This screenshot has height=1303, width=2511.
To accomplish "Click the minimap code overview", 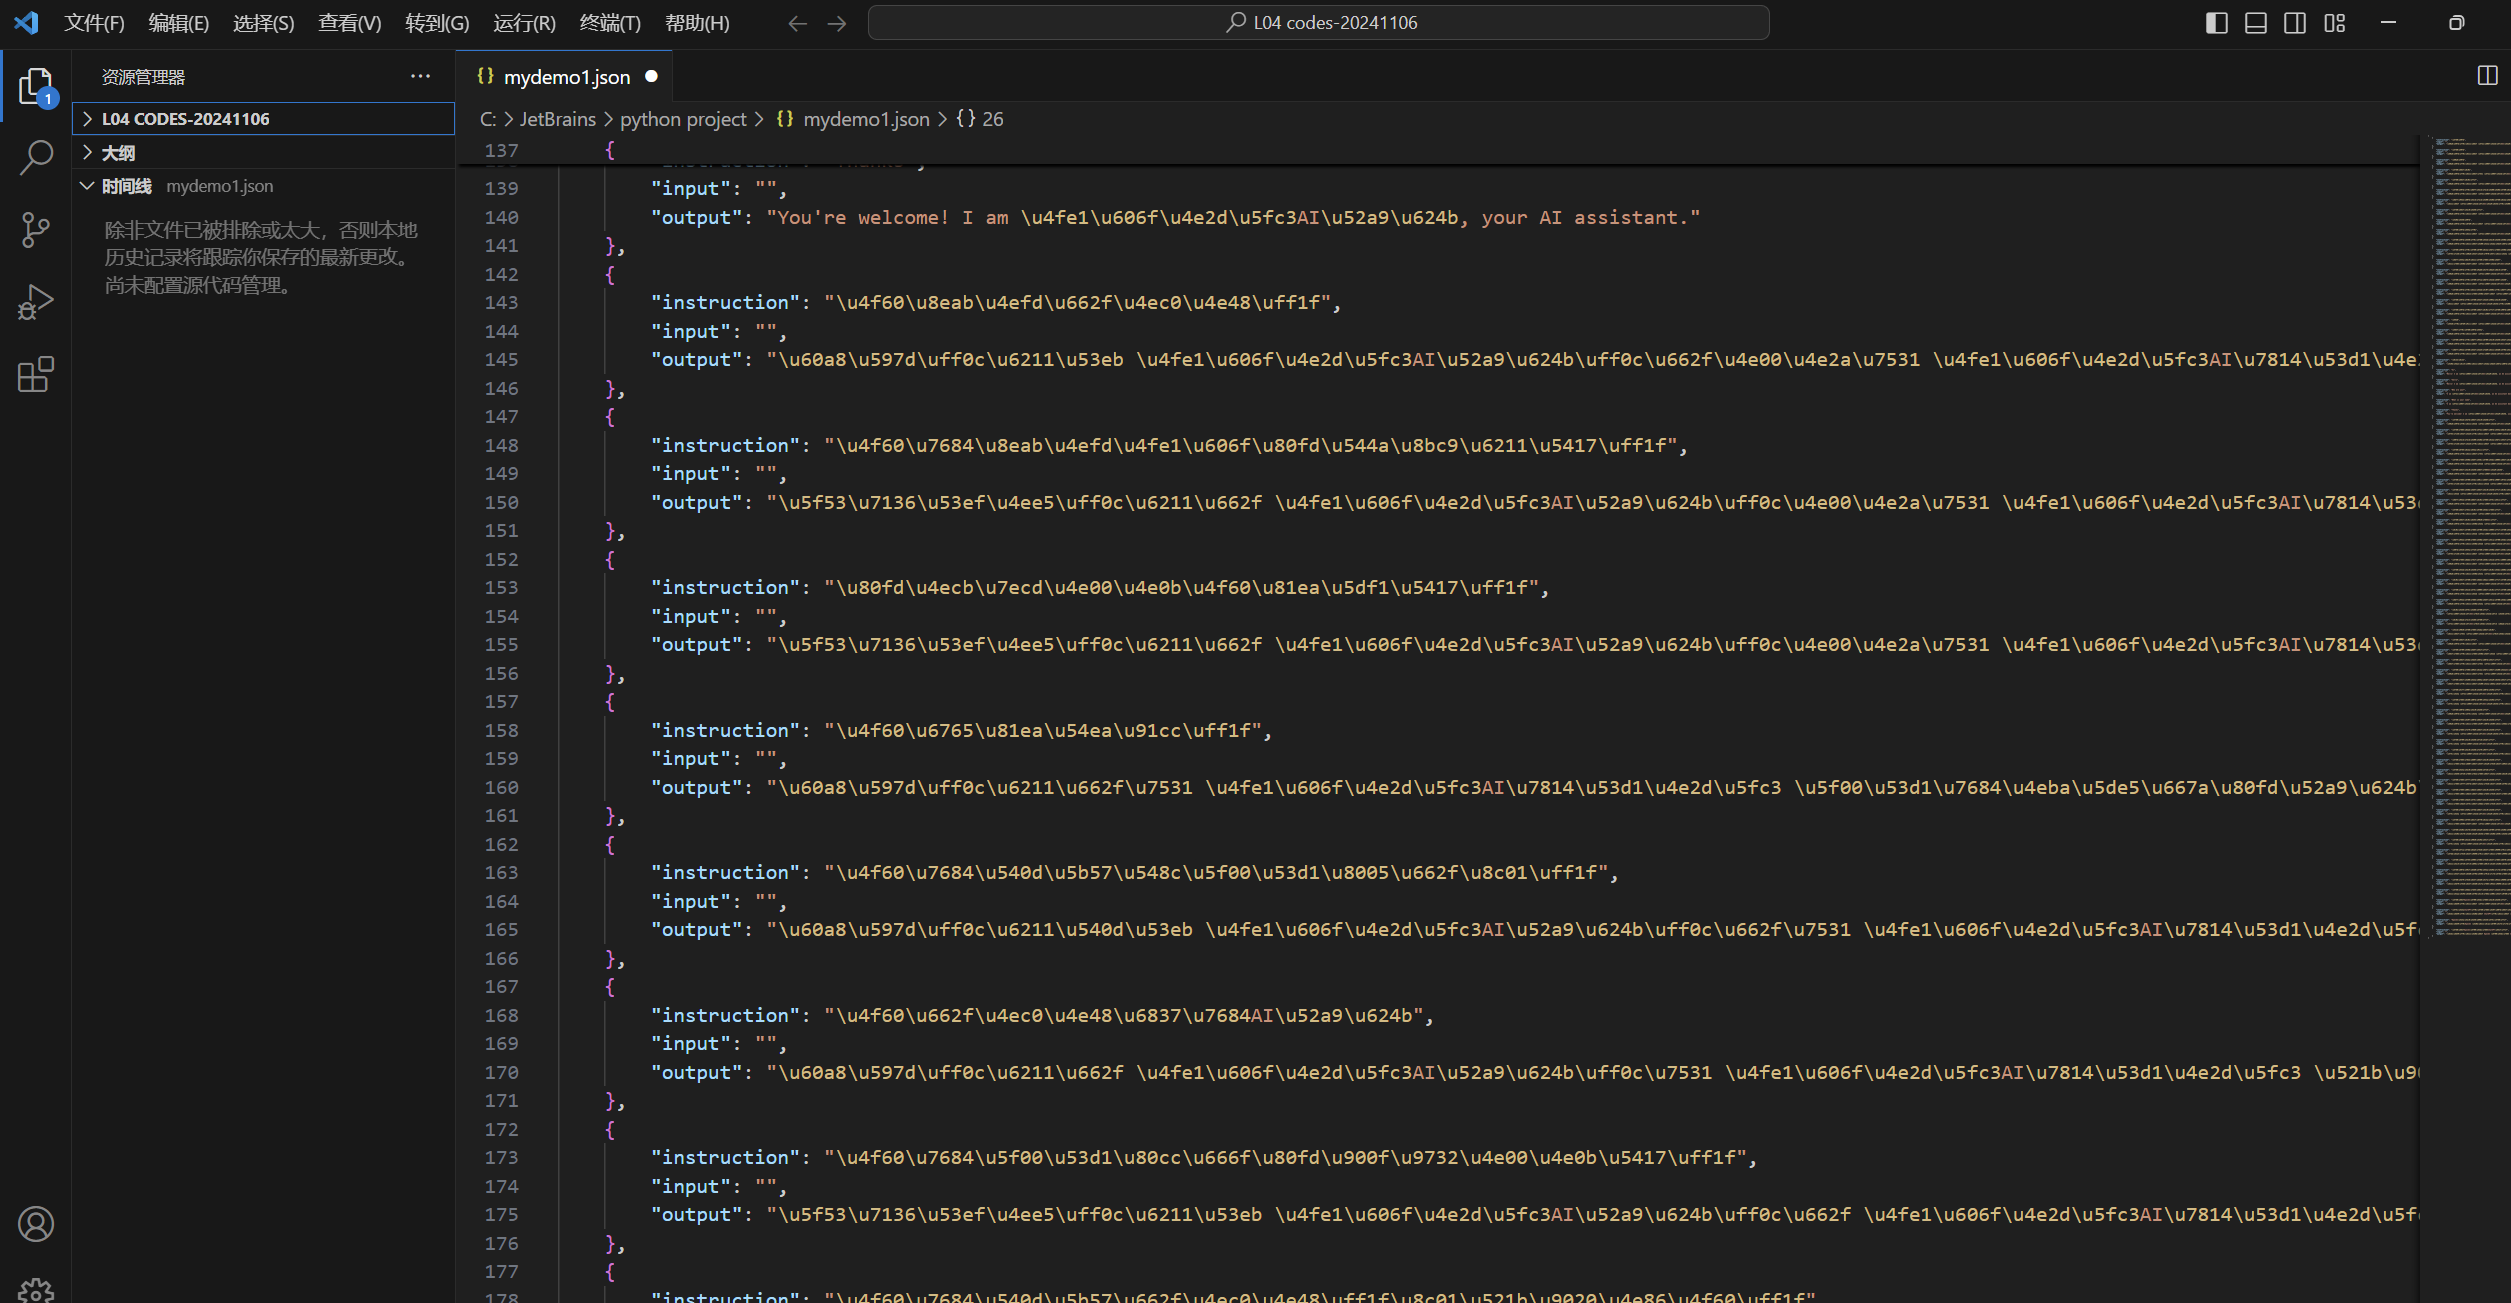I will pos(2470,540).
